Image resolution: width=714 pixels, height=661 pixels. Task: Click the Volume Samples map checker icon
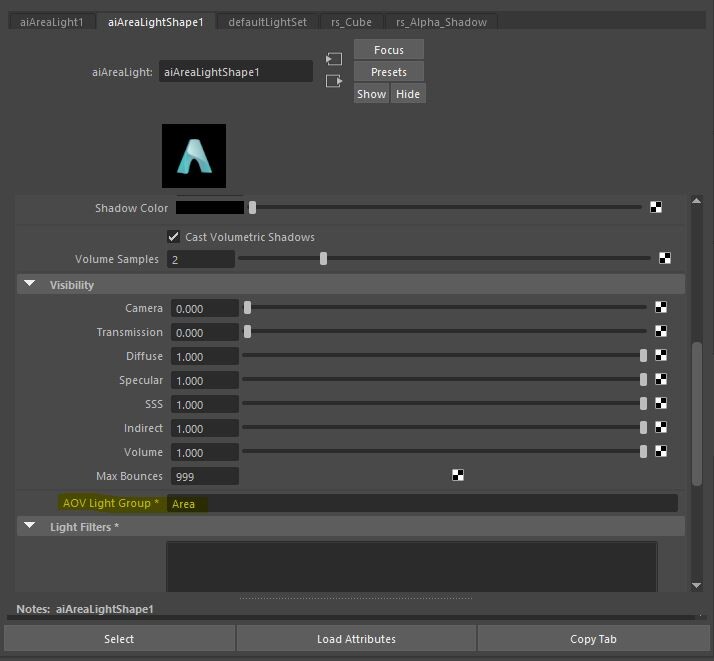665,259
